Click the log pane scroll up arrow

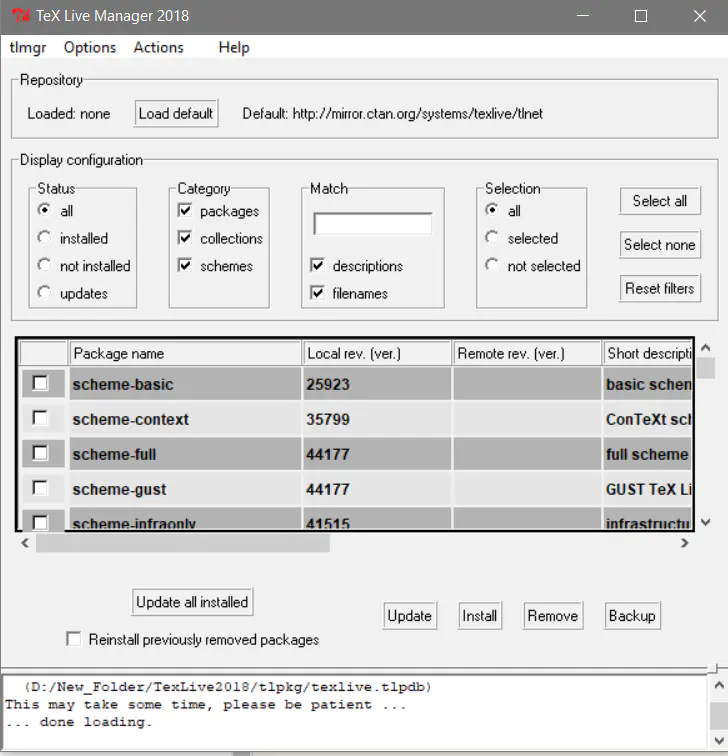(x=719, y=685)
